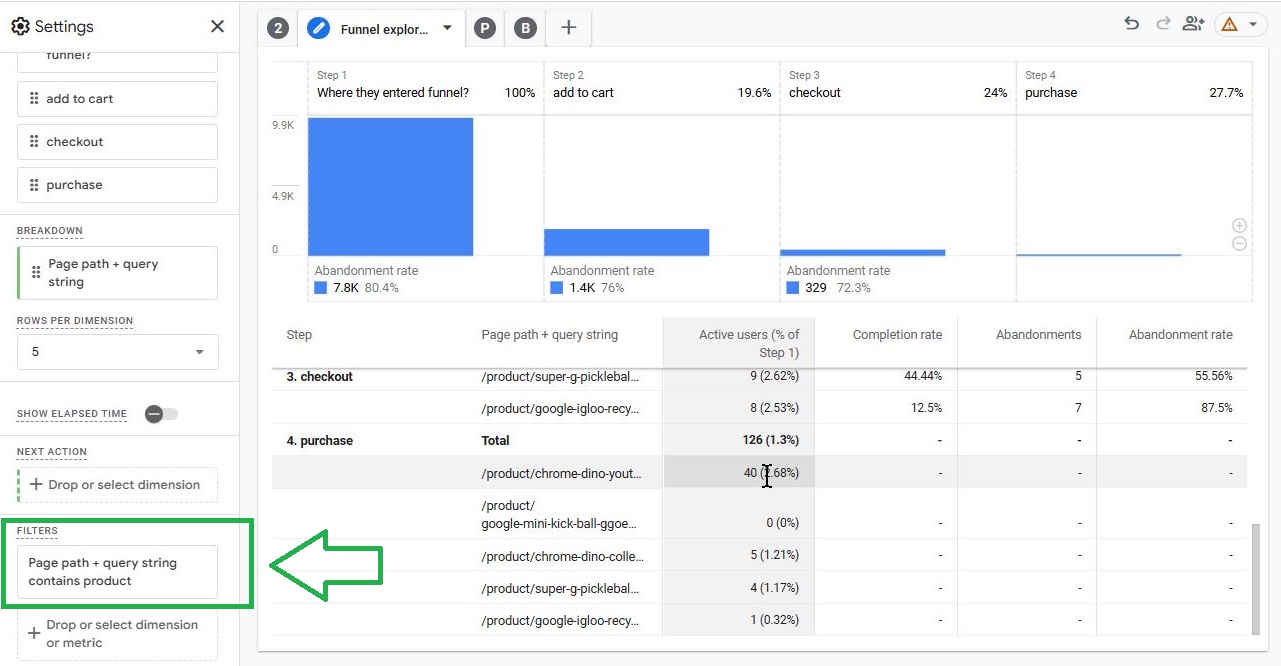Click the checkout step in Settings

click(117, 142)
